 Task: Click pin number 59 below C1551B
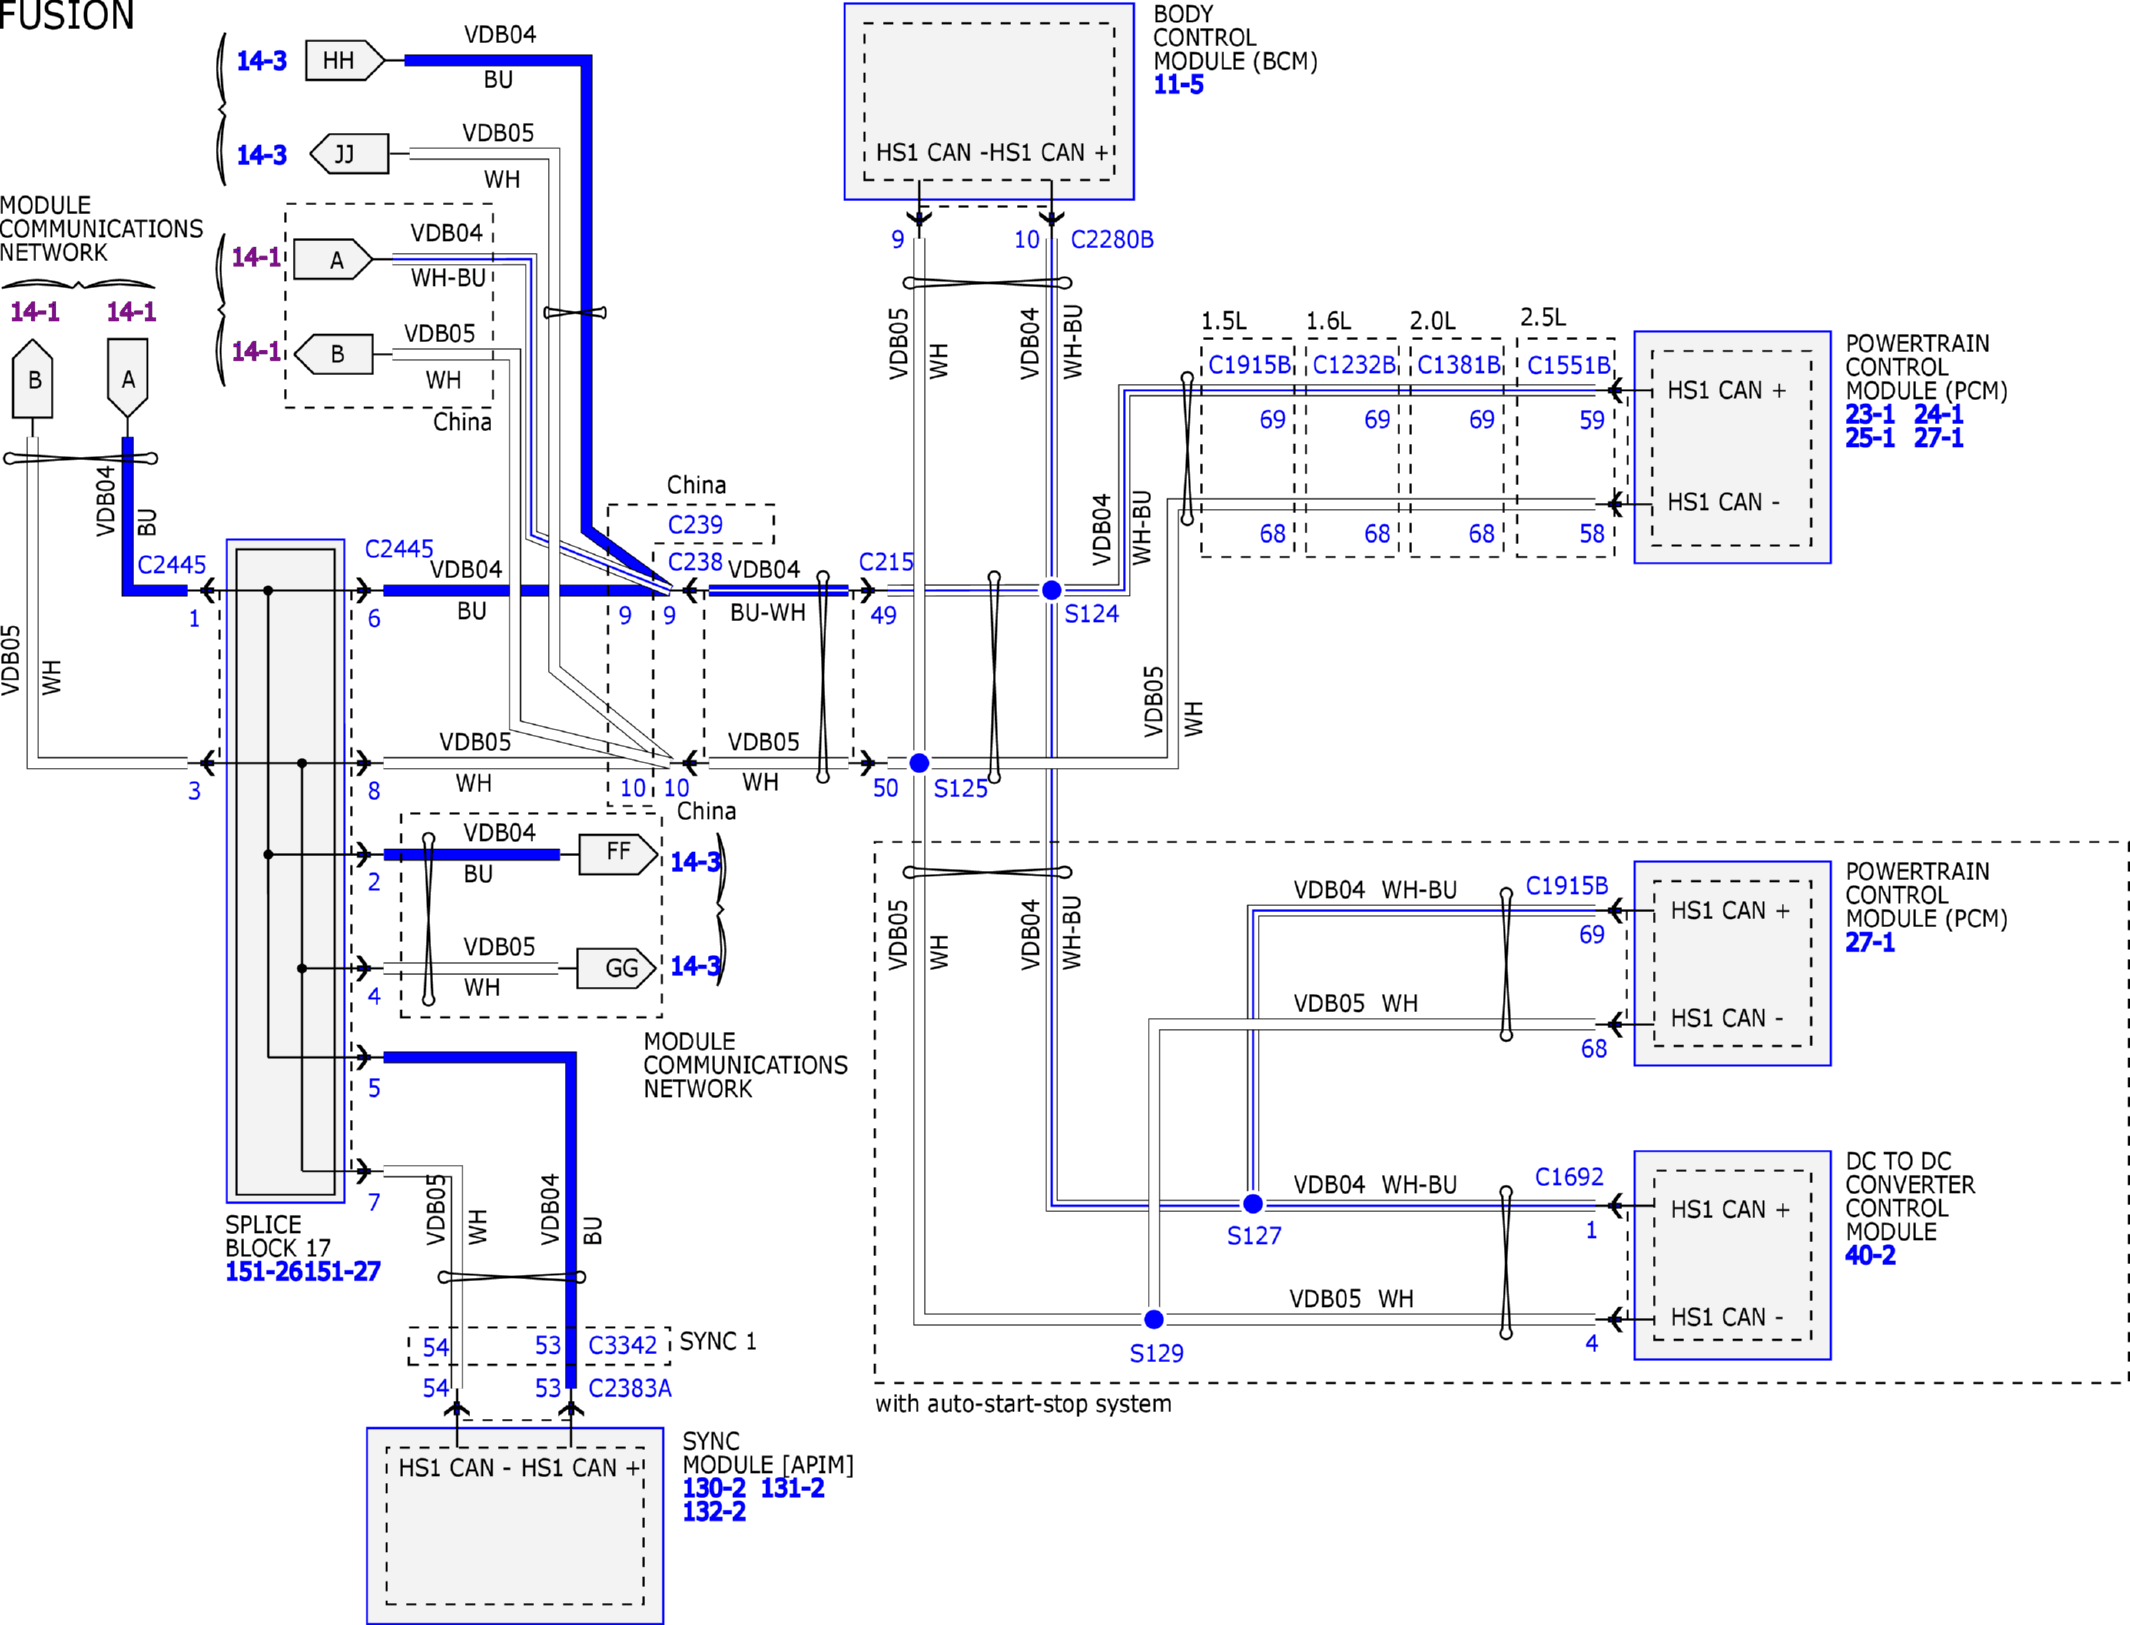1592,420
